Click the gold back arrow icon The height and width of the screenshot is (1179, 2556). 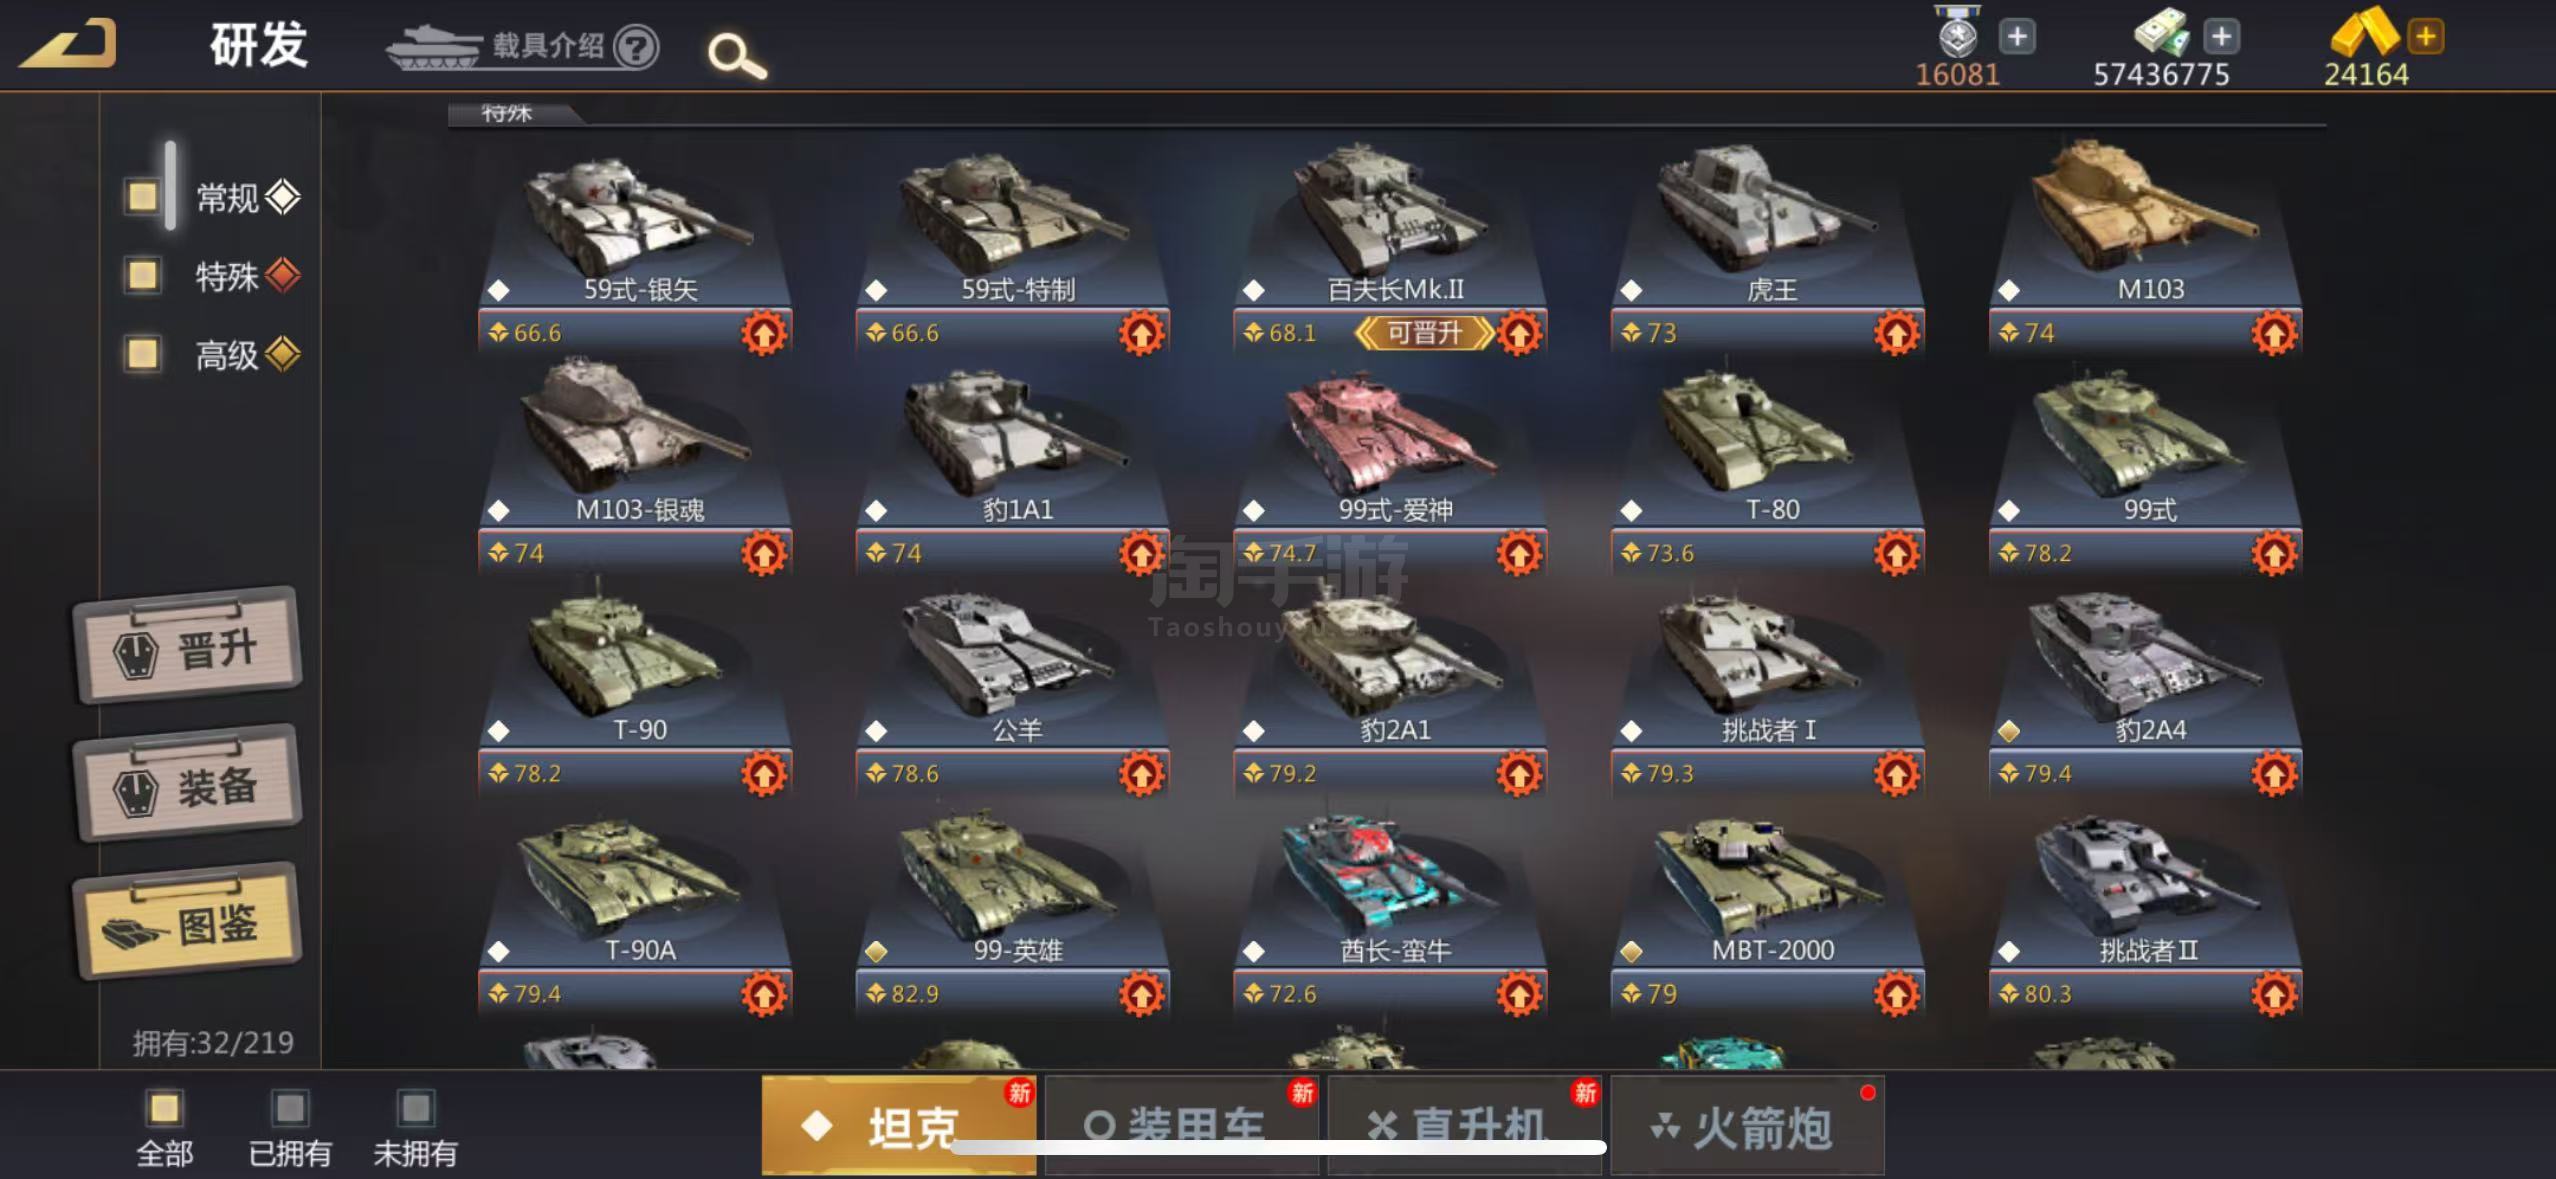(x=70, y=44)
